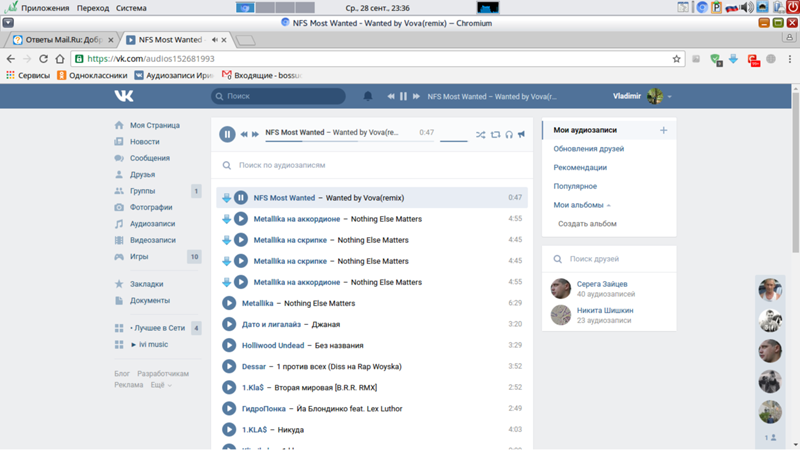Adjust the player volume slider
Viewport: 800px width, 450px height.
[454, 141]
